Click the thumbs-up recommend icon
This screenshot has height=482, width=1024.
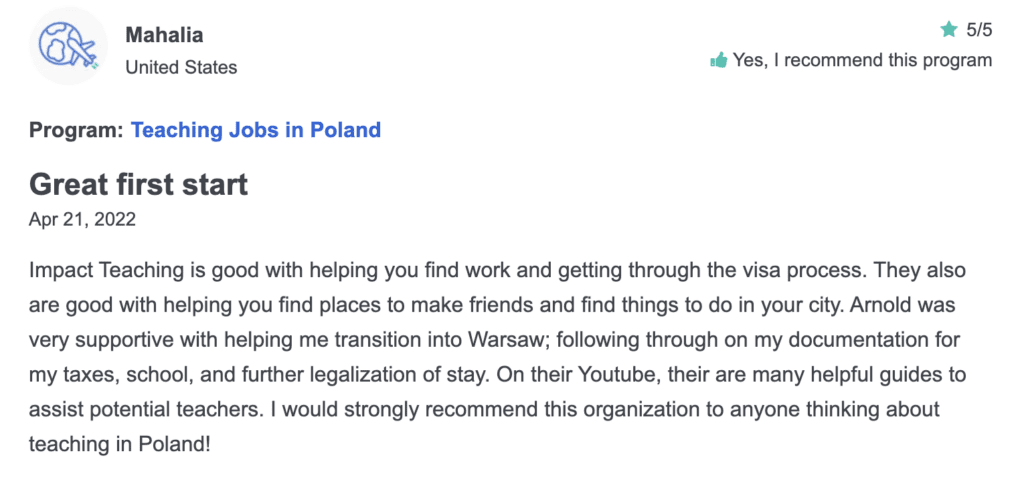[x=718, y=61]
